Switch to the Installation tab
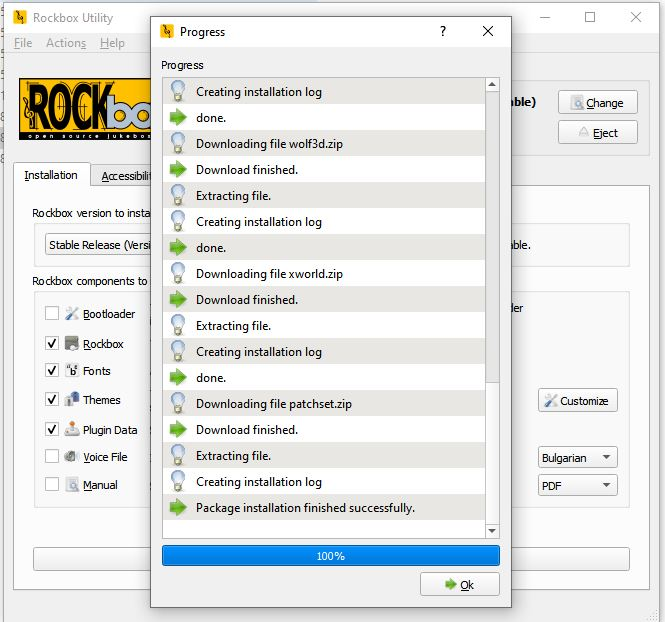This screenshot has width=665, height=622. point(51,175)
